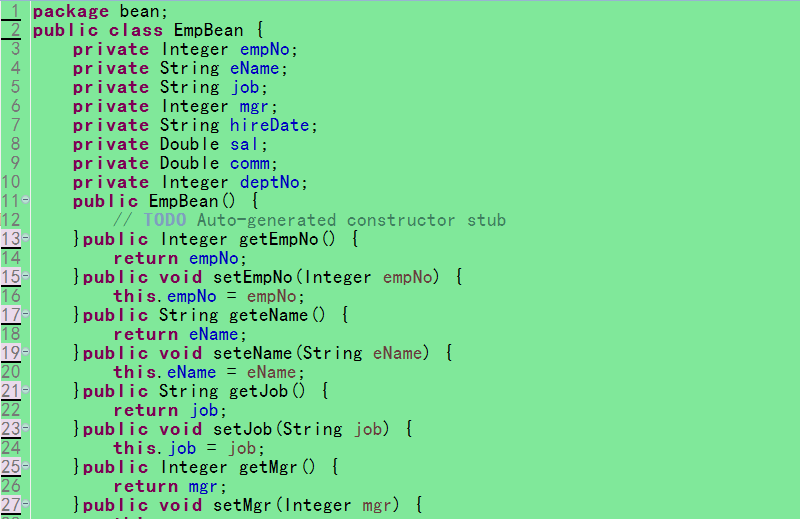Fold the getMgr method on line 25
The width and height of the screenshot is (800, 519).
click(25, 467)
